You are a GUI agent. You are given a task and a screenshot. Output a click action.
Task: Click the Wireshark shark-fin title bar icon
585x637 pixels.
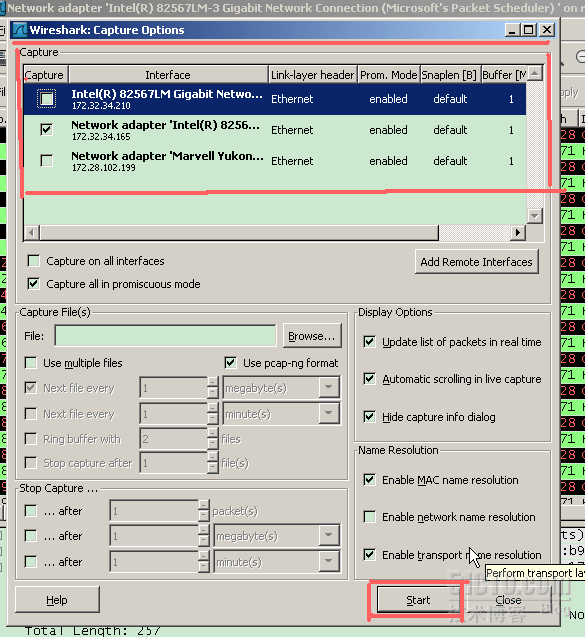click(x=20, y=30)
